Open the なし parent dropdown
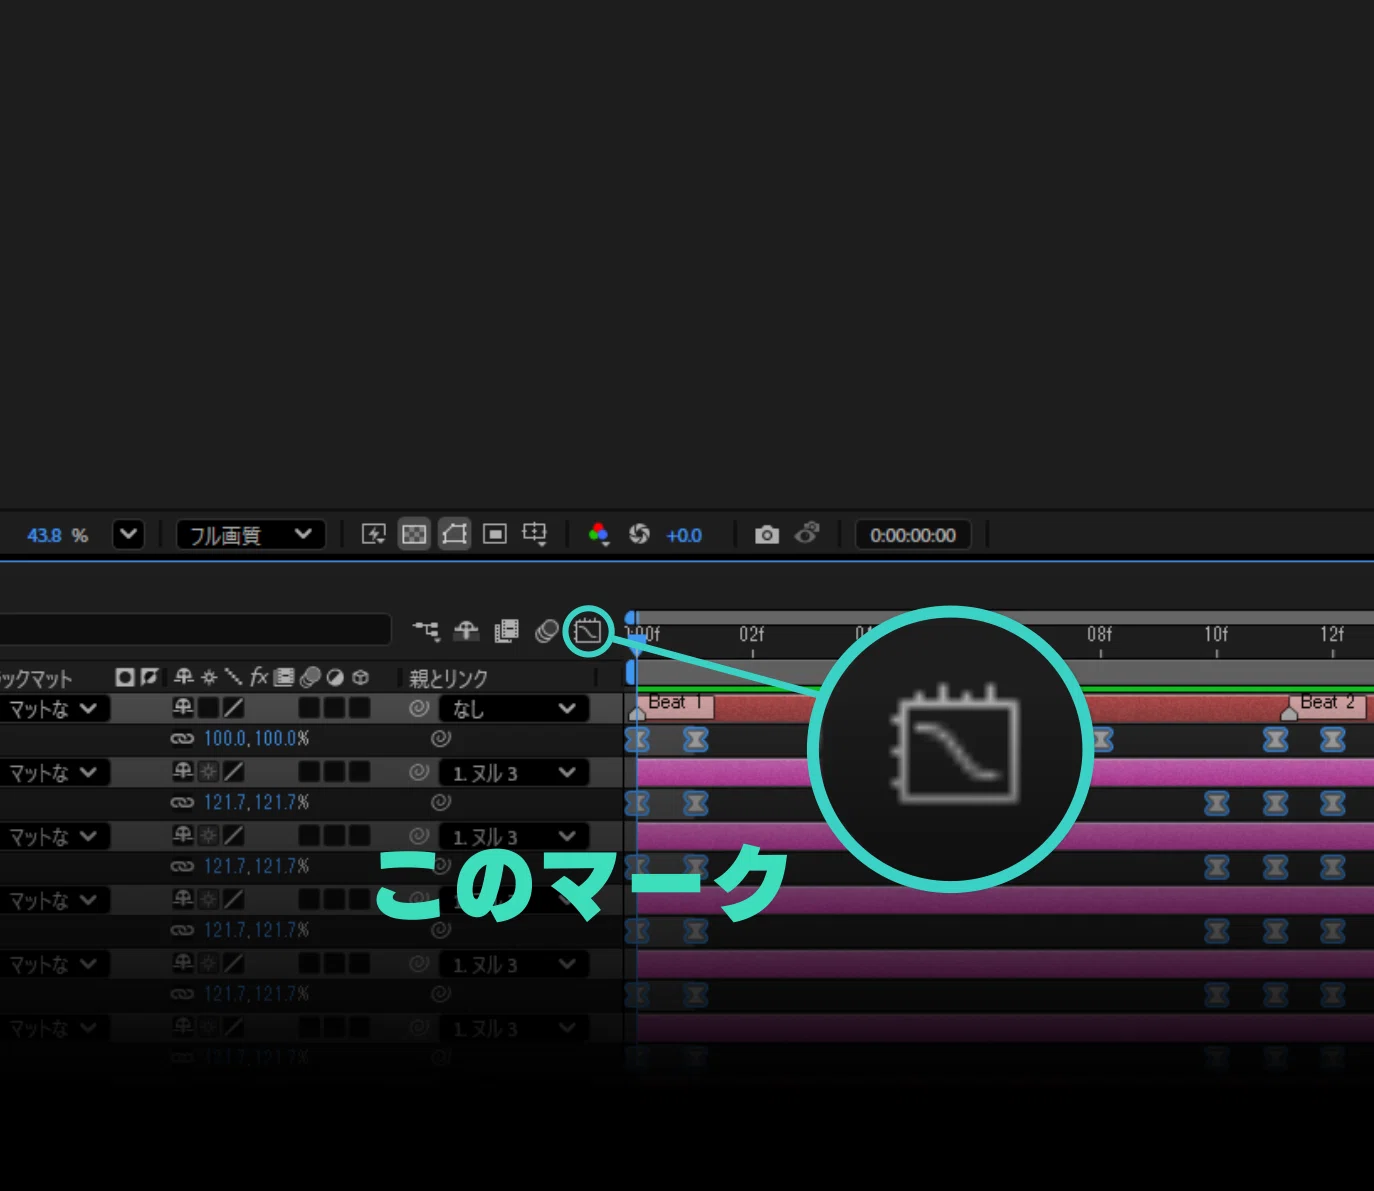 pyautogui.click(x=513, y=709)
